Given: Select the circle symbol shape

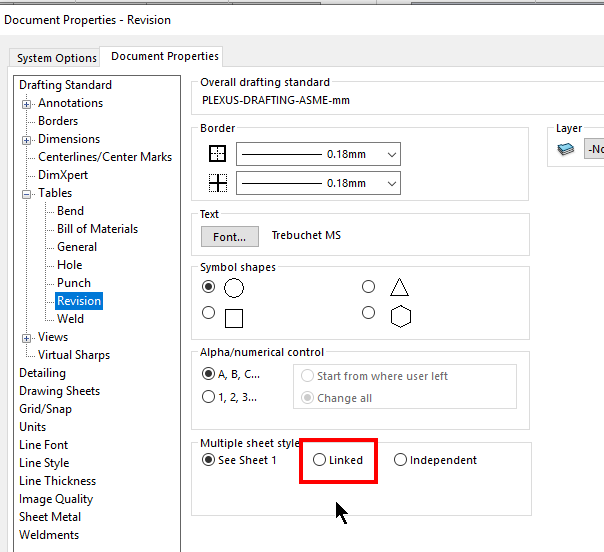Looking at the screenshot, I should (x=209, y=287).
